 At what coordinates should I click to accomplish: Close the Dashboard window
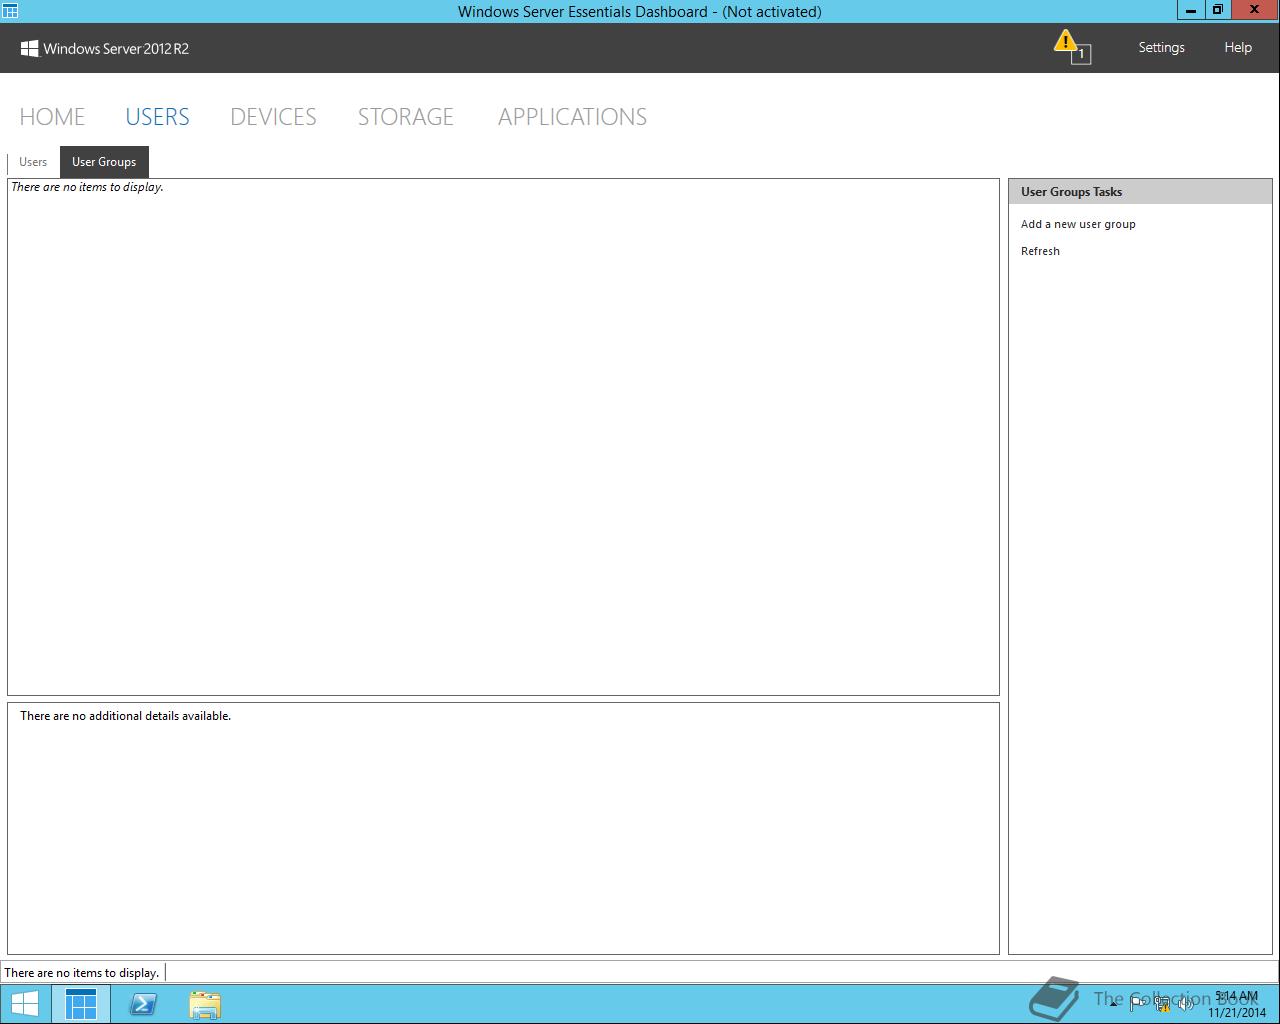[x=1253, y=10]
